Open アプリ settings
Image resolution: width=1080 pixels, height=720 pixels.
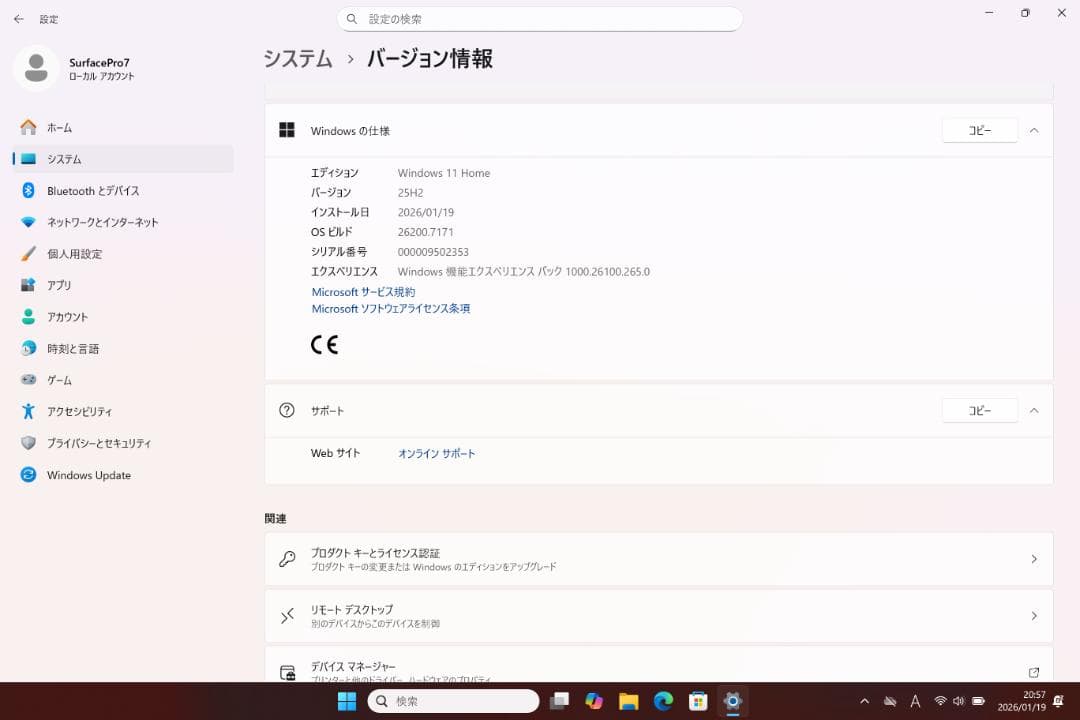(60, 285)
